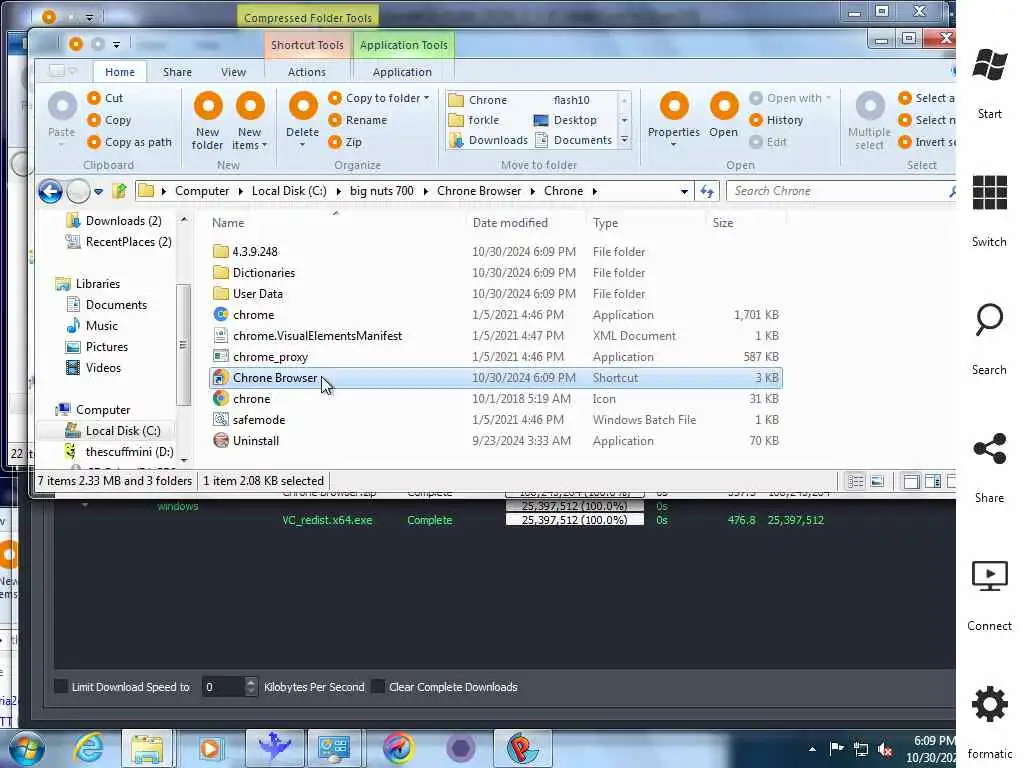Select the chrome_proxy application
Screen dimensions: 1024x768
click(495, 357)
